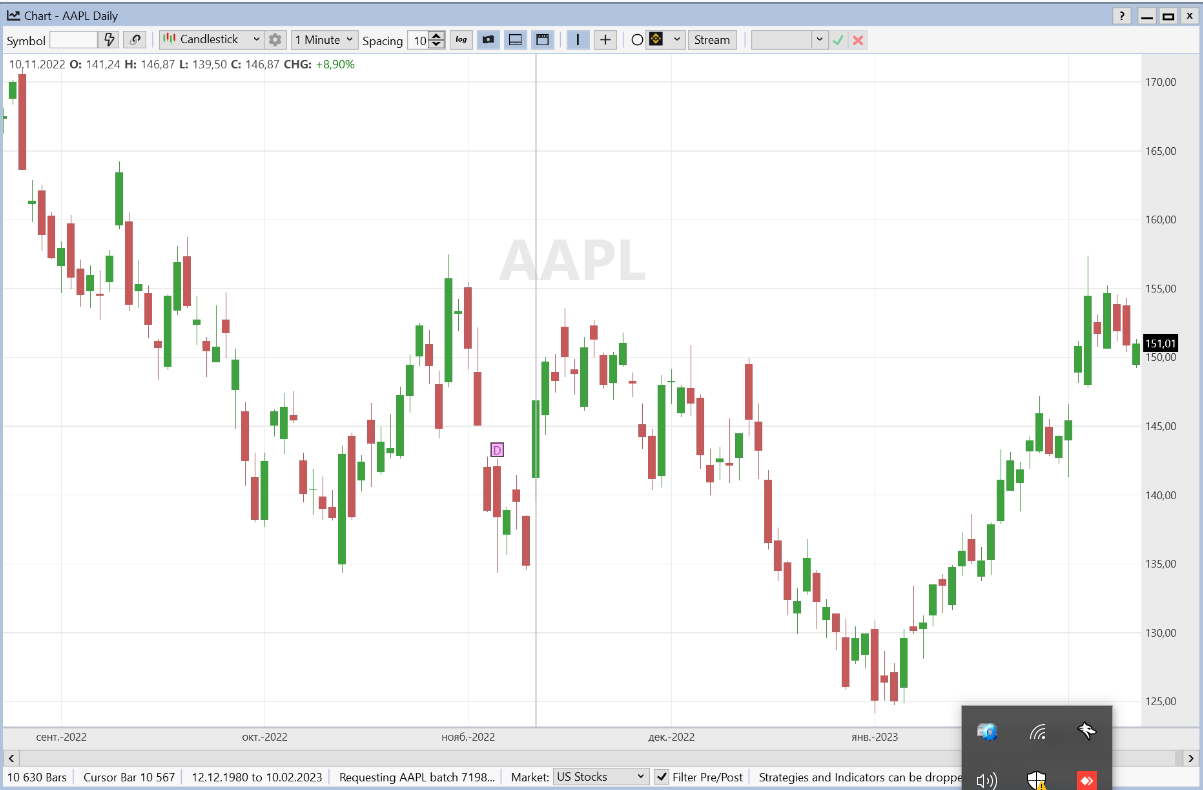
Task: Increase bar spacing with the up arrow
Action: coord(437,36)
